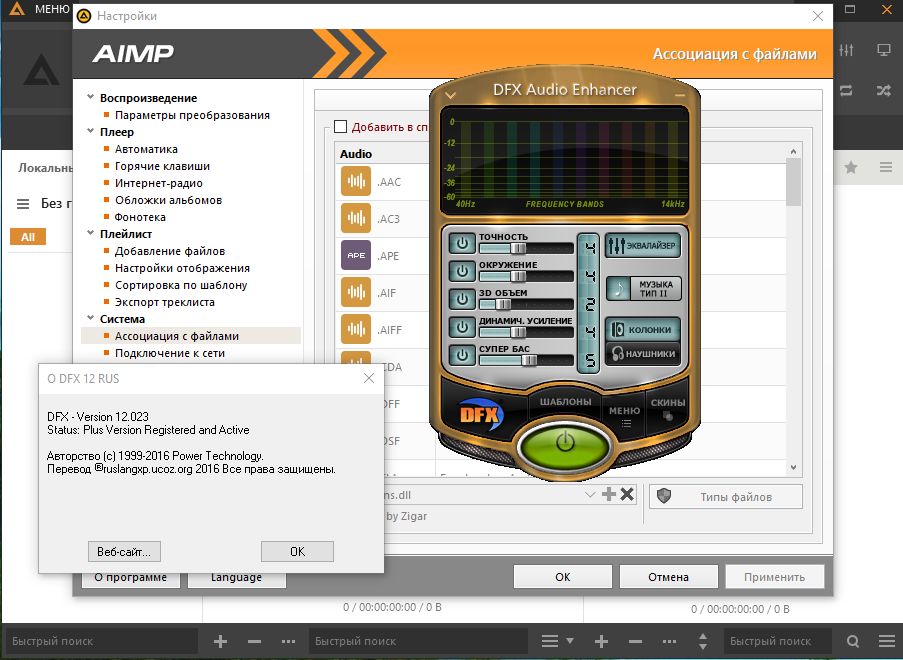Open the Горячие клавиши settings page
Viewport: 903px width, 660px height.
162,166
